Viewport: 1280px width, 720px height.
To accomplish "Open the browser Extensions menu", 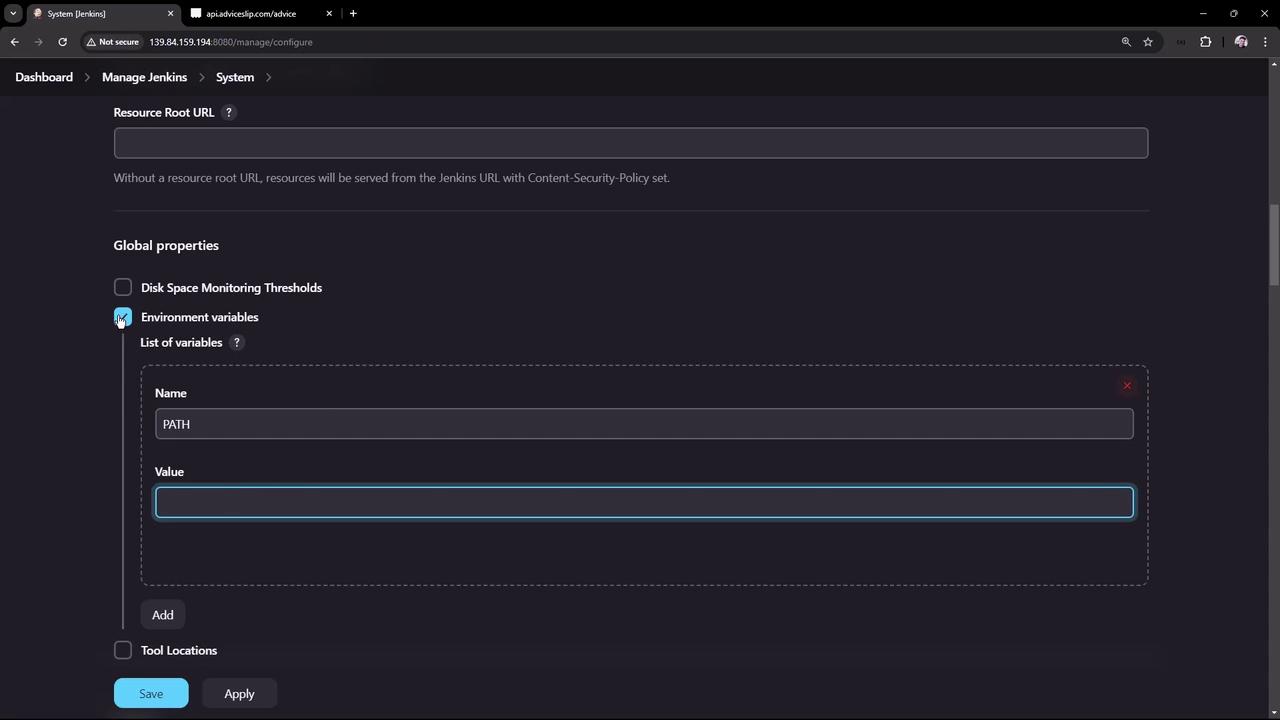I will tap(1205, 42).
